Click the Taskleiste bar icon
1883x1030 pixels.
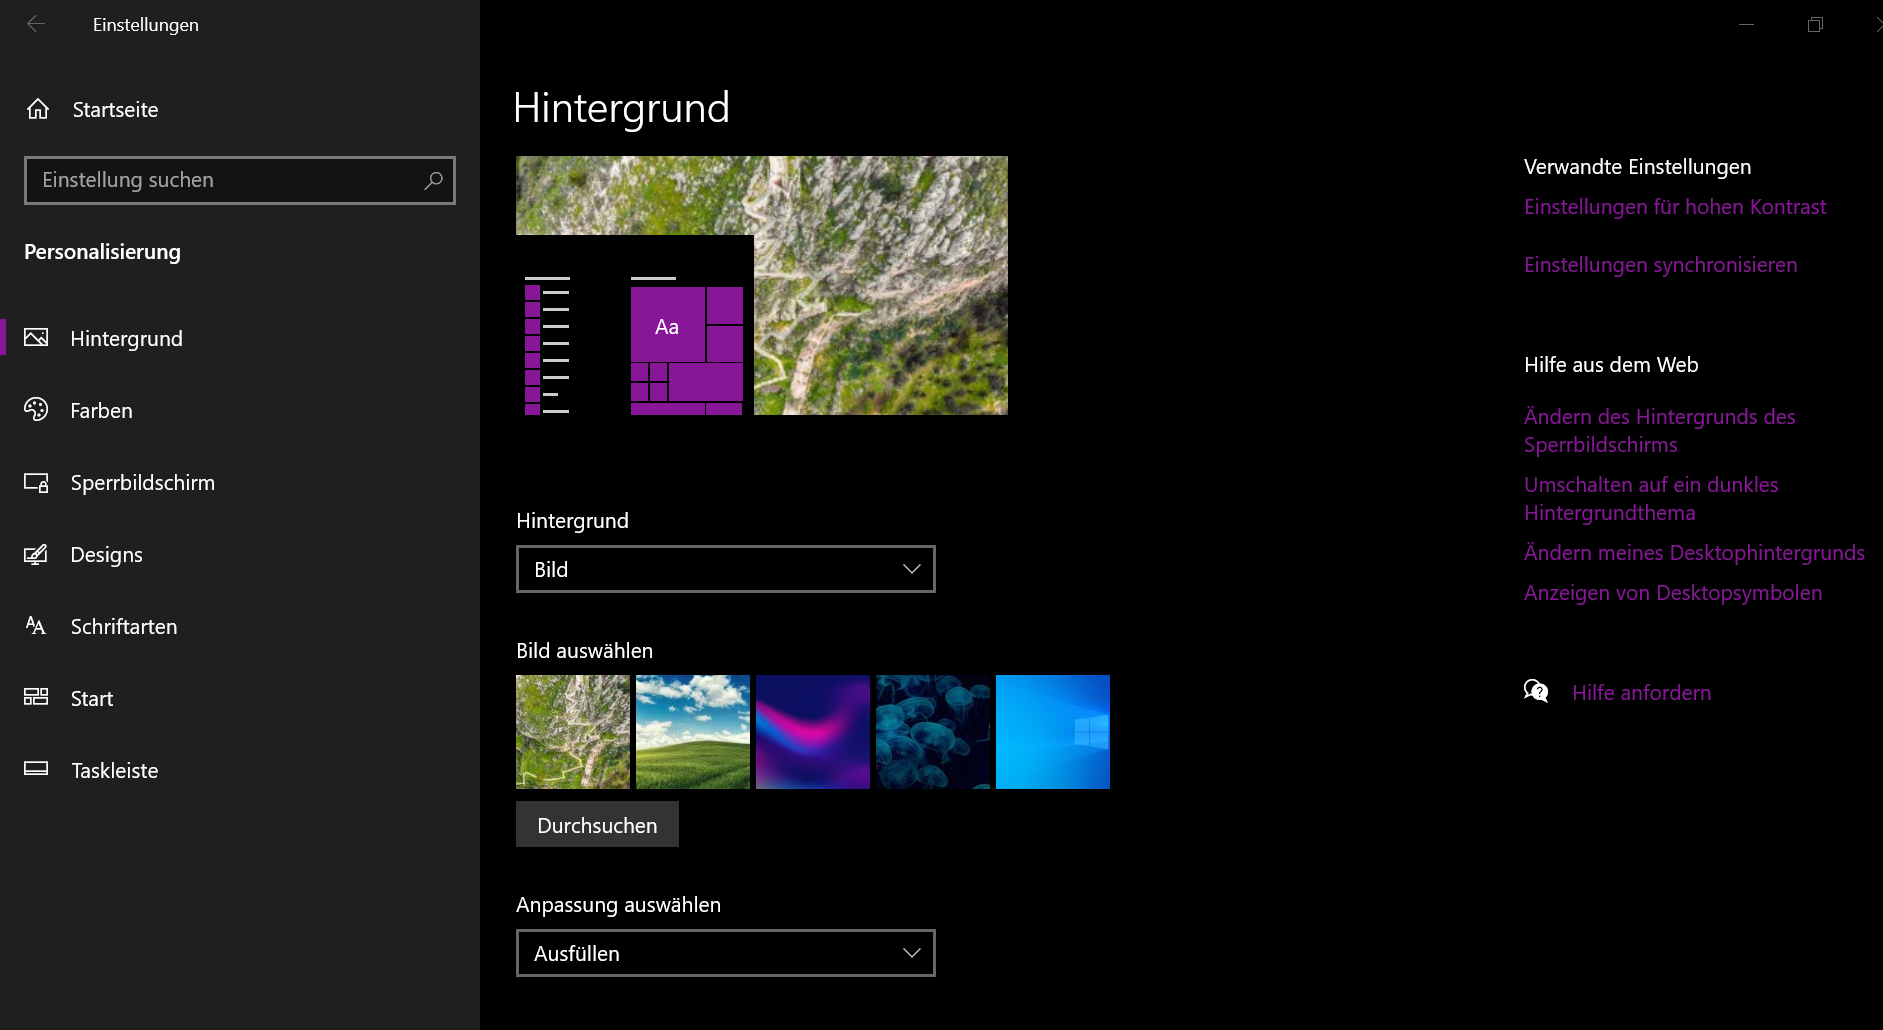[36, 769]
